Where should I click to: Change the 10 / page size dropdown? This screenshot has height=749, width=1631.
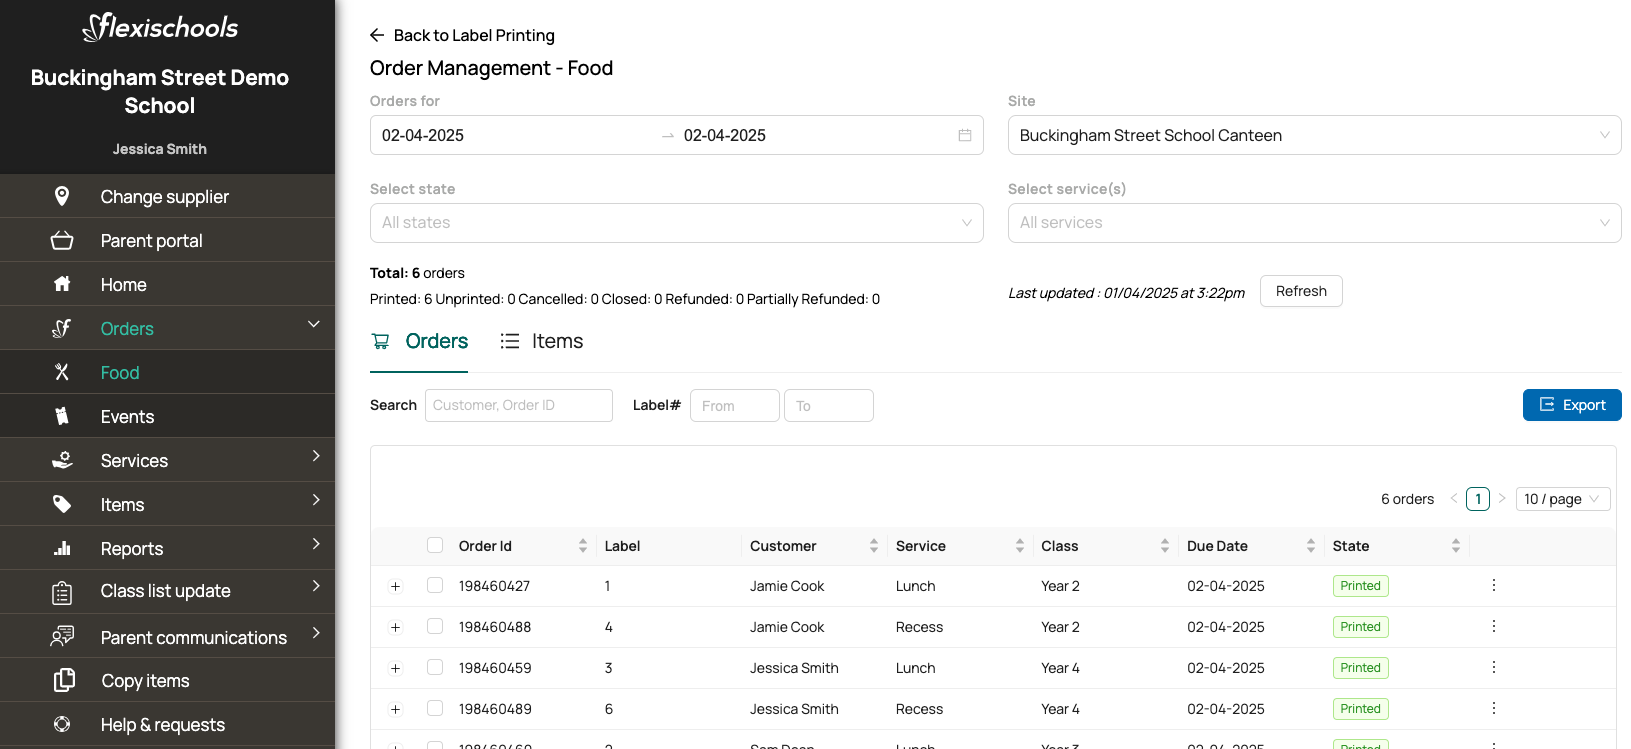1562,499
